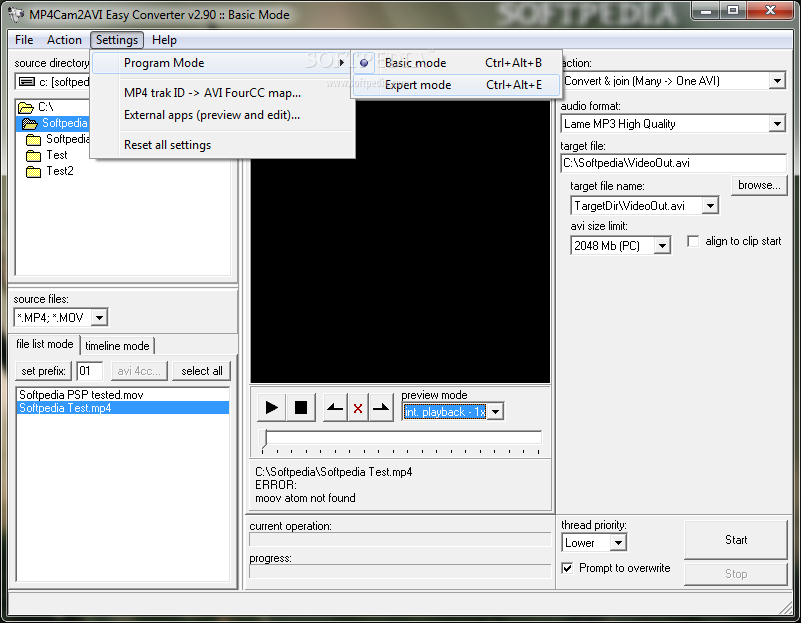801x623 pixels.
Task: Click the set prefix button
Action: (43, 371)
